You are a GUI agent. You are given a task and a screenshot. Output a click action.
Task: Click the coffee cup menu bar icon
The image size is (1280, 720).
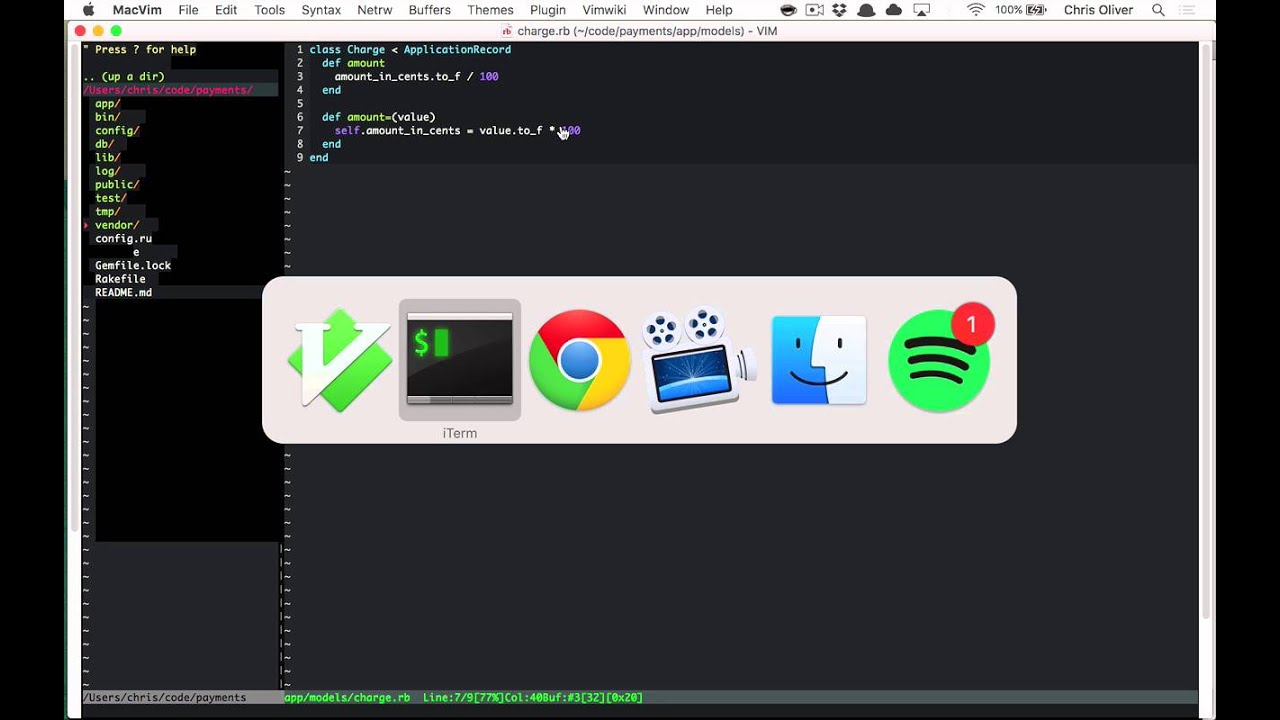point(789,10)
